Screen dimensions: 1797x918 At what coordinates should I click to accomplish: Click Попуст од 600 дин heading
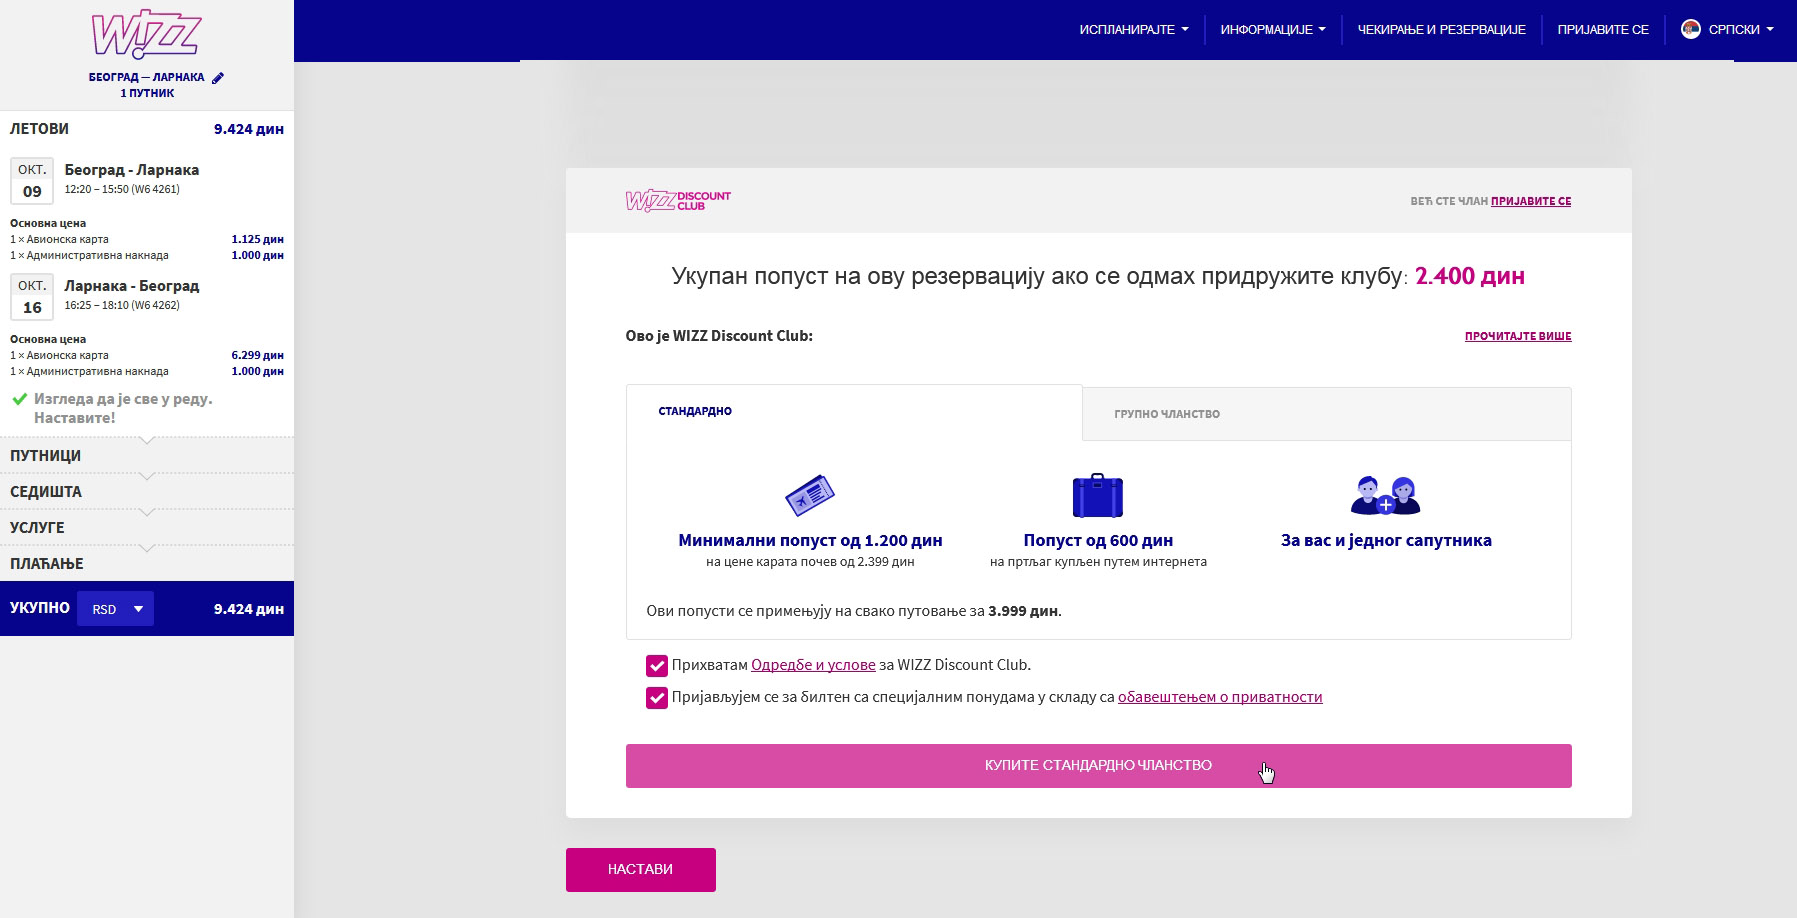pyautogui.click(x=1098, y=540)
